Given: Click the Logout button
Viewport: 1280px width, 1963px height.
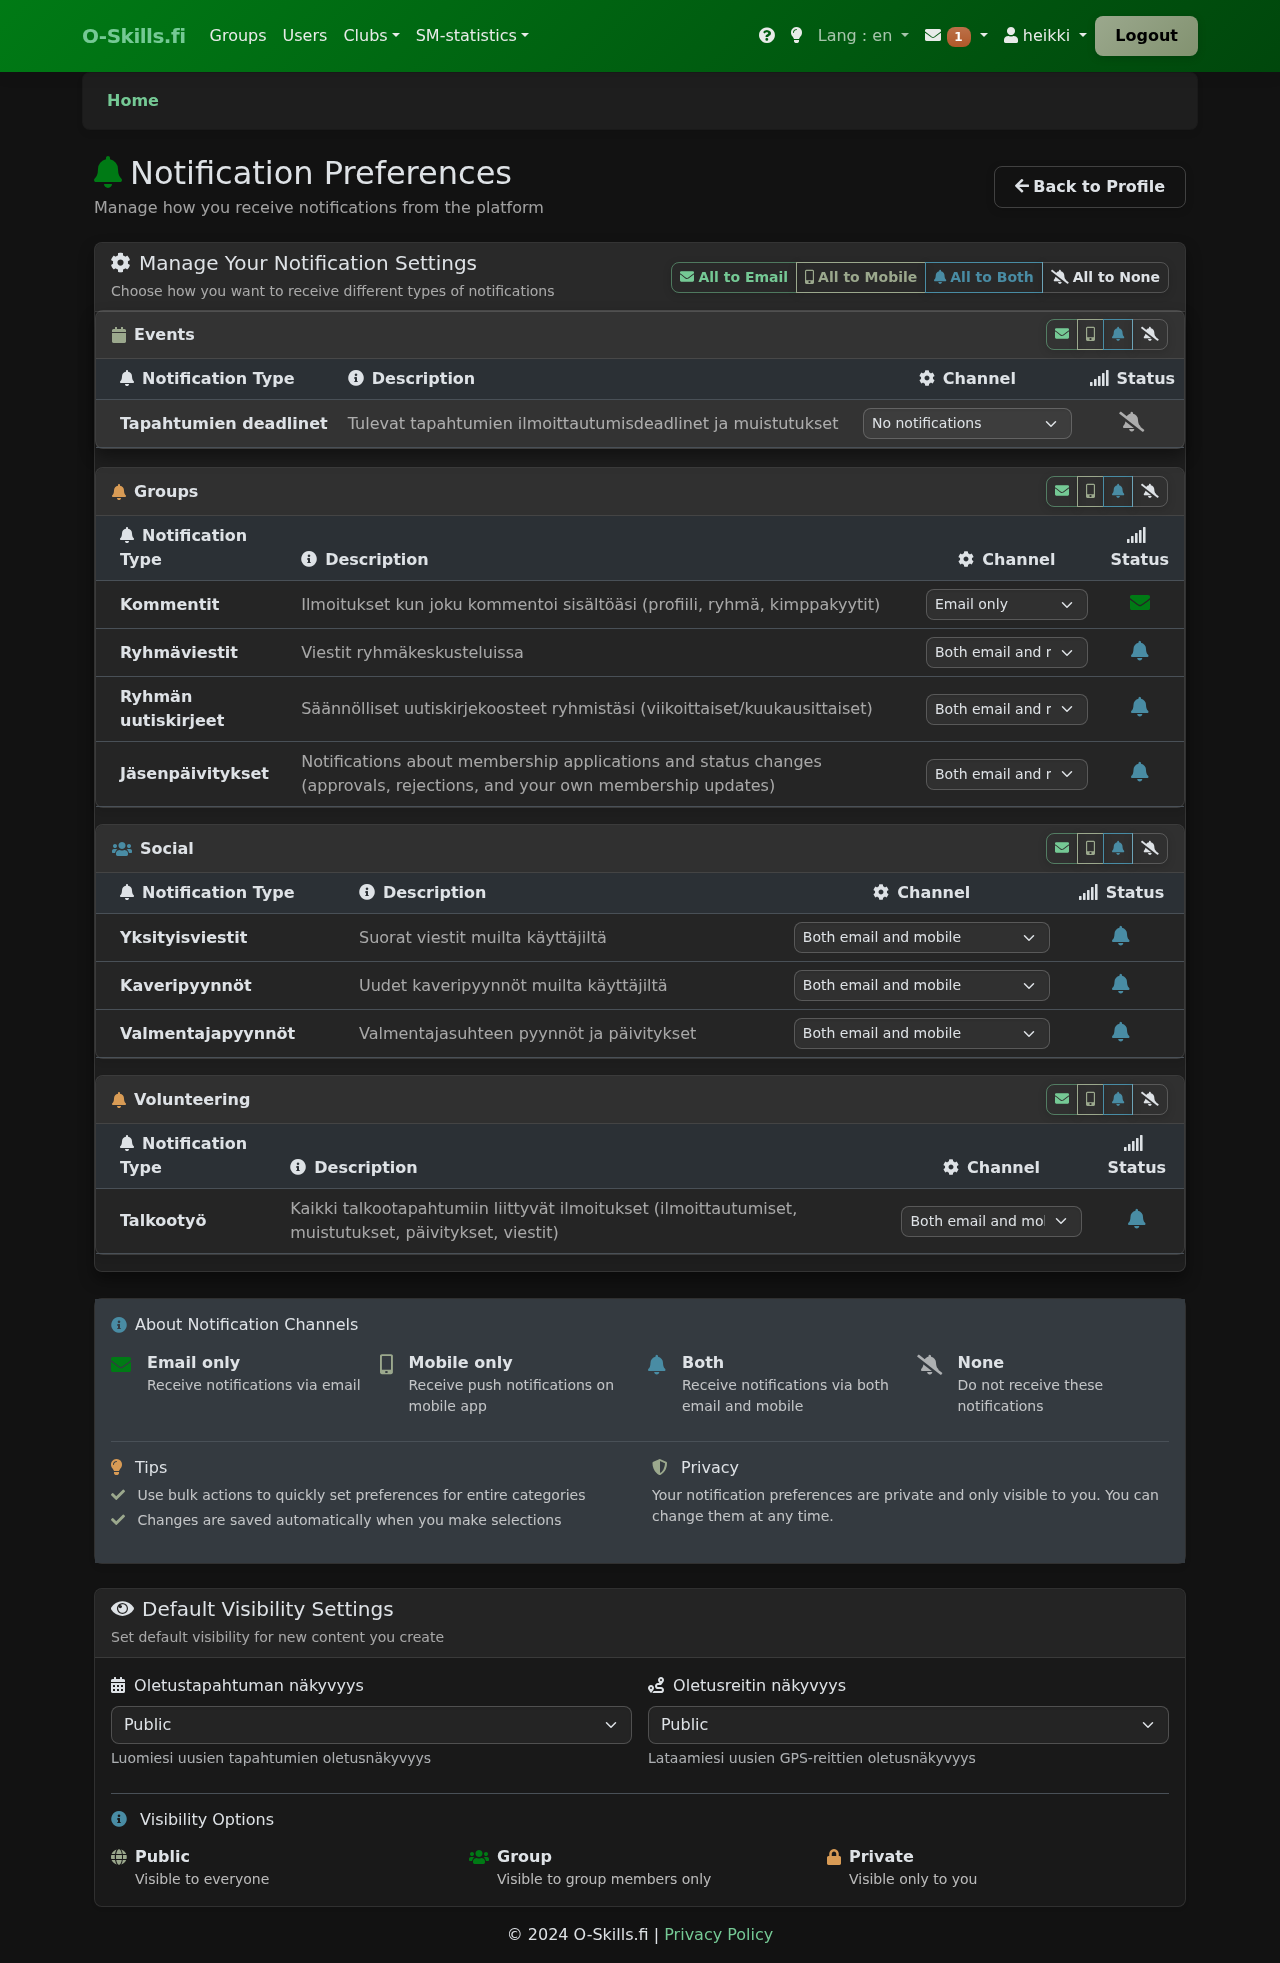Looking at the screenshot, I should pyautogui.click(x=1146, y=36).
